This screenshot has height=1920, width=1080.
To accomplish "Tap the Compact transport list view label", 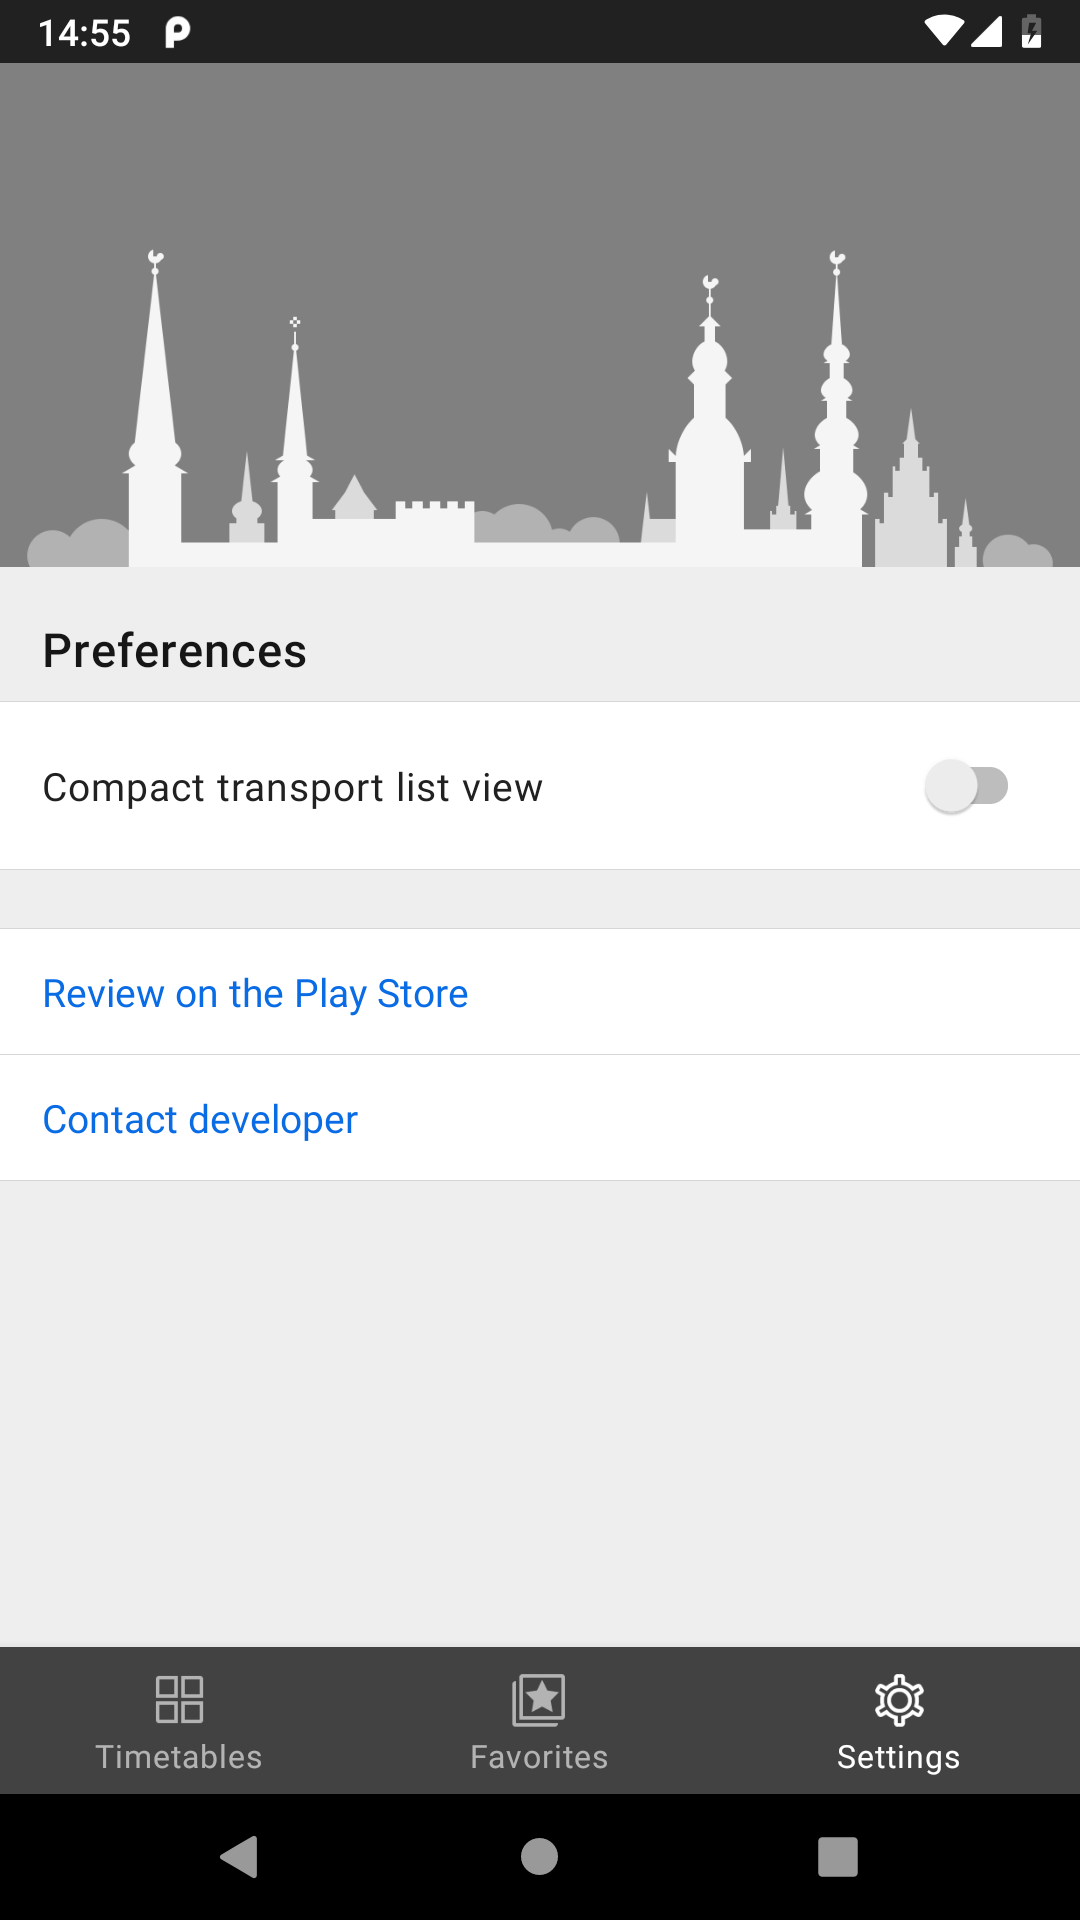I will [x=293, y=788].
